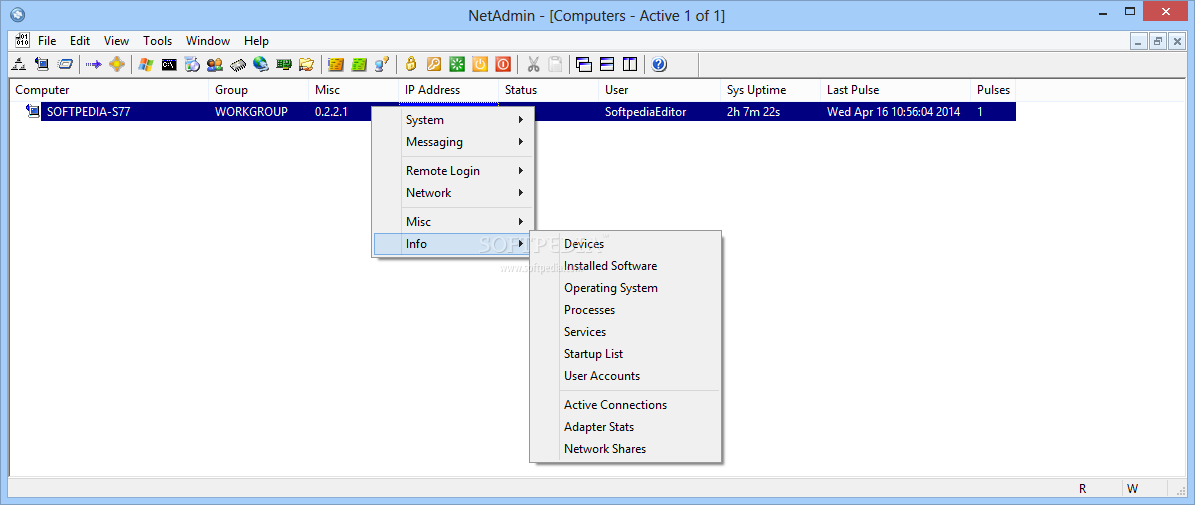Screen dimensions: 1195x505
Task: Expand the Misc context submenu
Action: coord(453,222)
